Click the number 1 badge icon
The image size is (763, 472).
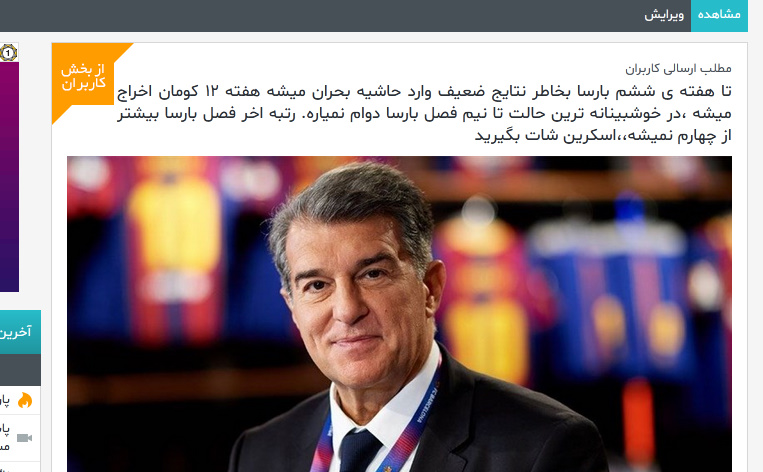[8, 53]
